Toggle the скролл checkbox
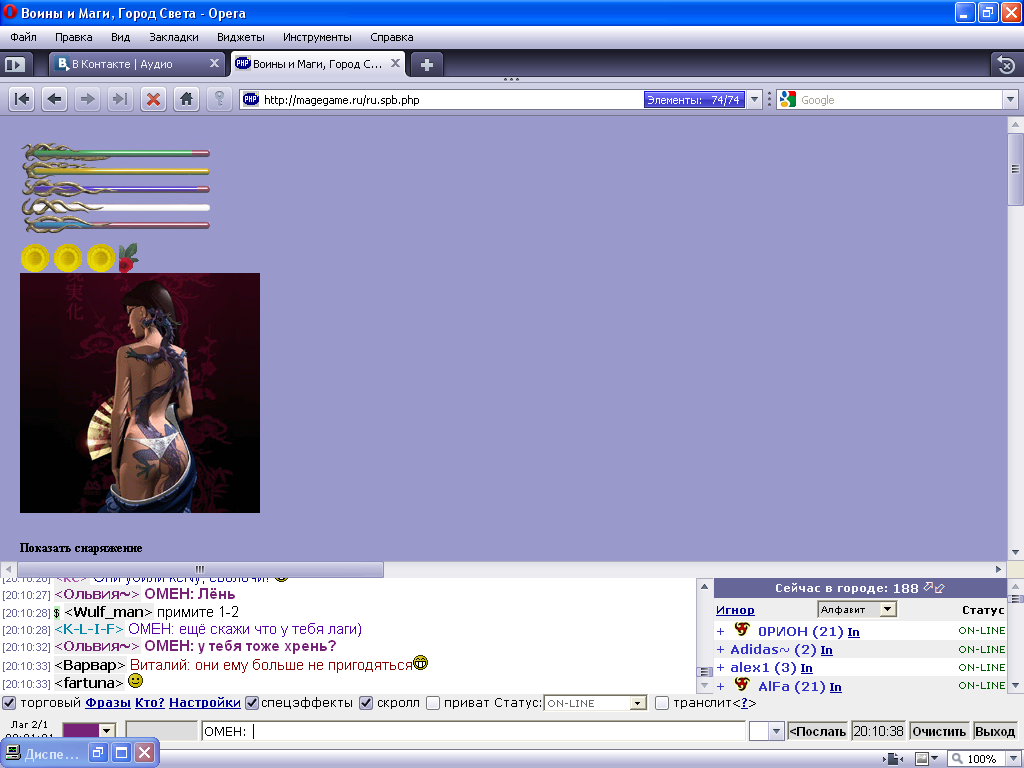Viewport: 1024px width, 768px height. (x=366, y=703)
